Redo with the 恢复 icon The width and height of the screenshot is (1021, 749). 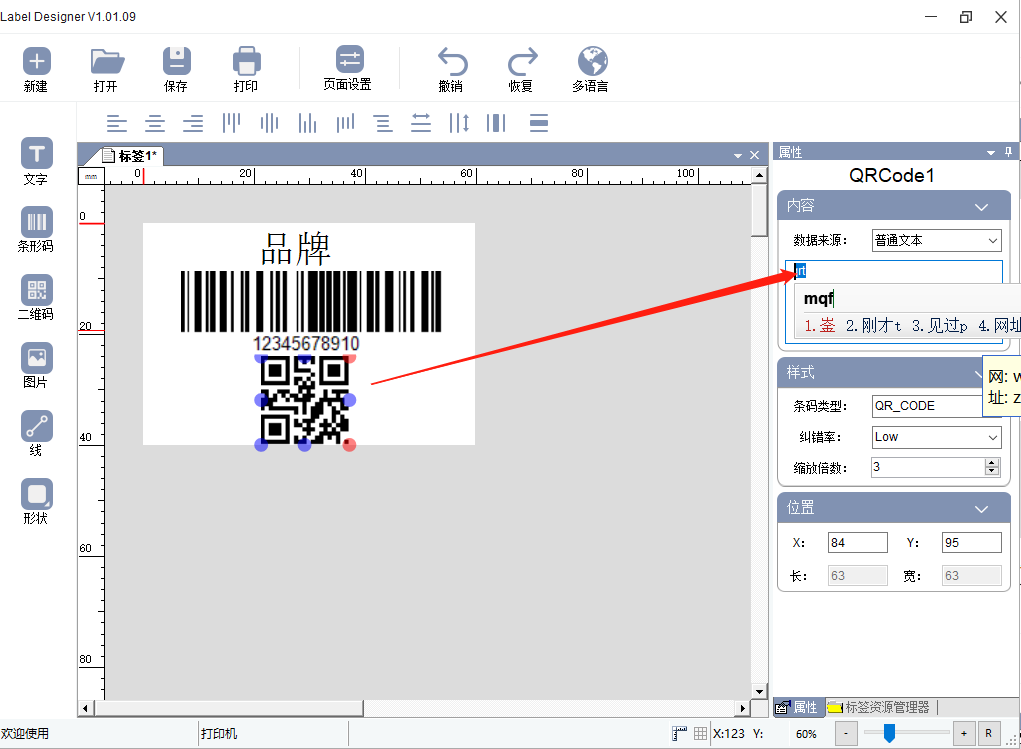click(x=522, y=62)
